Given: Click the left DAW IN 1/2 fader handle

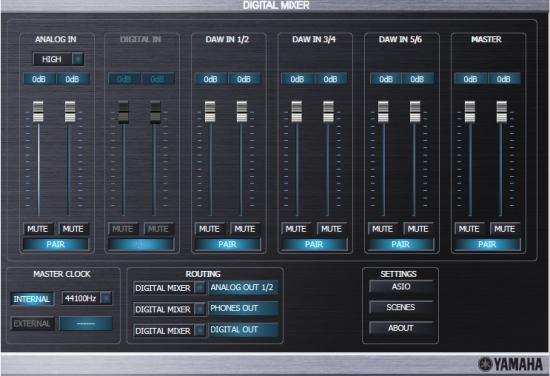Looking at the screenshot, I should [210, 112].
